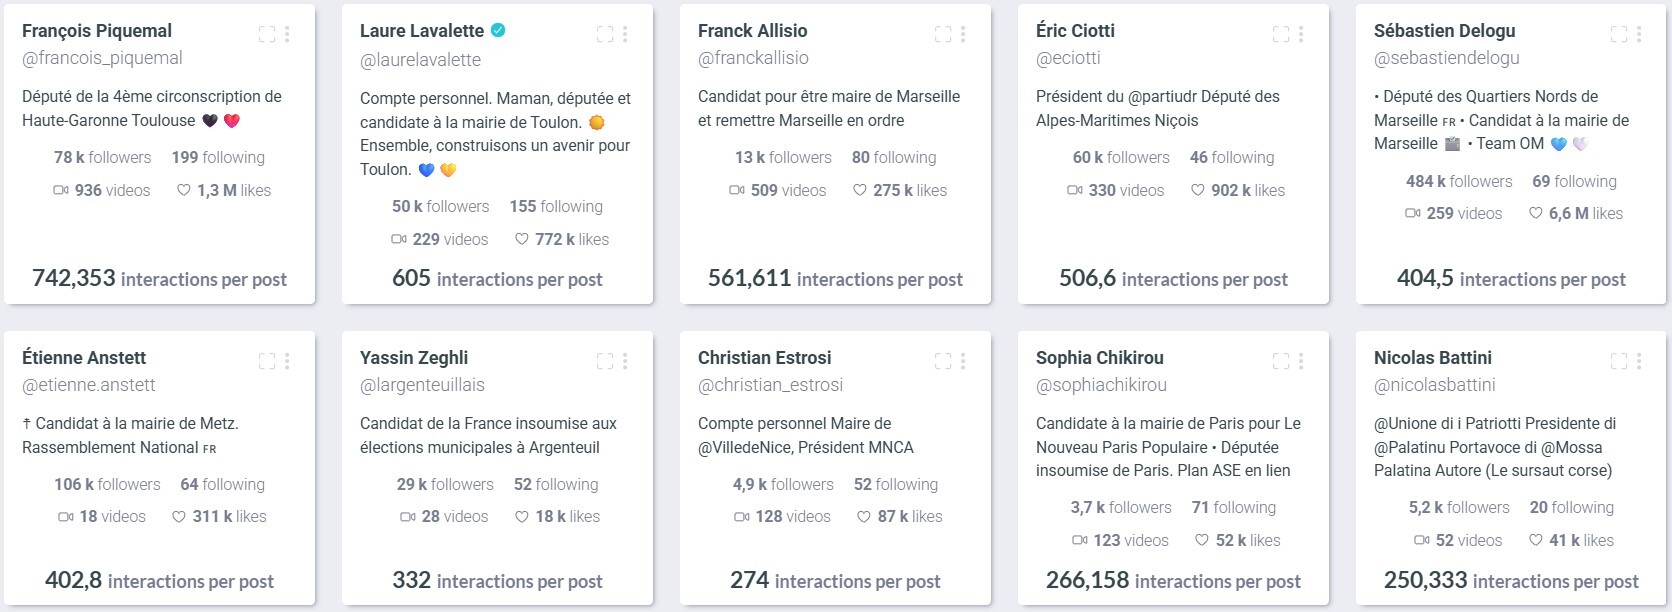
Task: Click the Sophia Chikirou profile name
Action: click(1099, 358)
